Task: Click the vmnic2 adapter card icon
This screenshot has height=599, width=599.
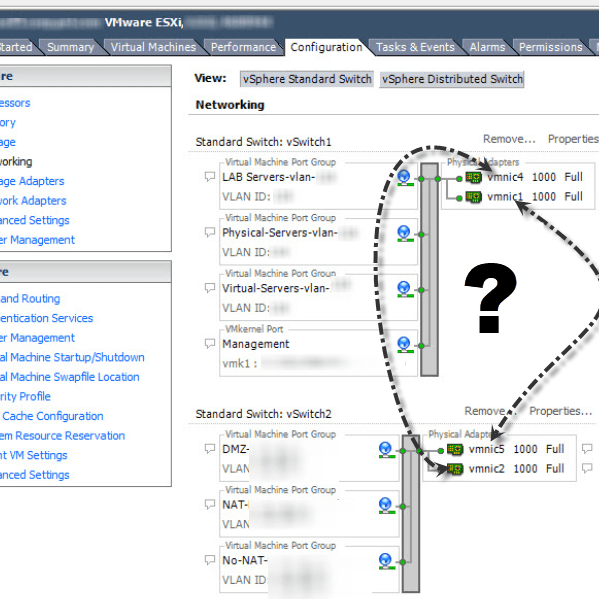Action: [x=455, y=469]
